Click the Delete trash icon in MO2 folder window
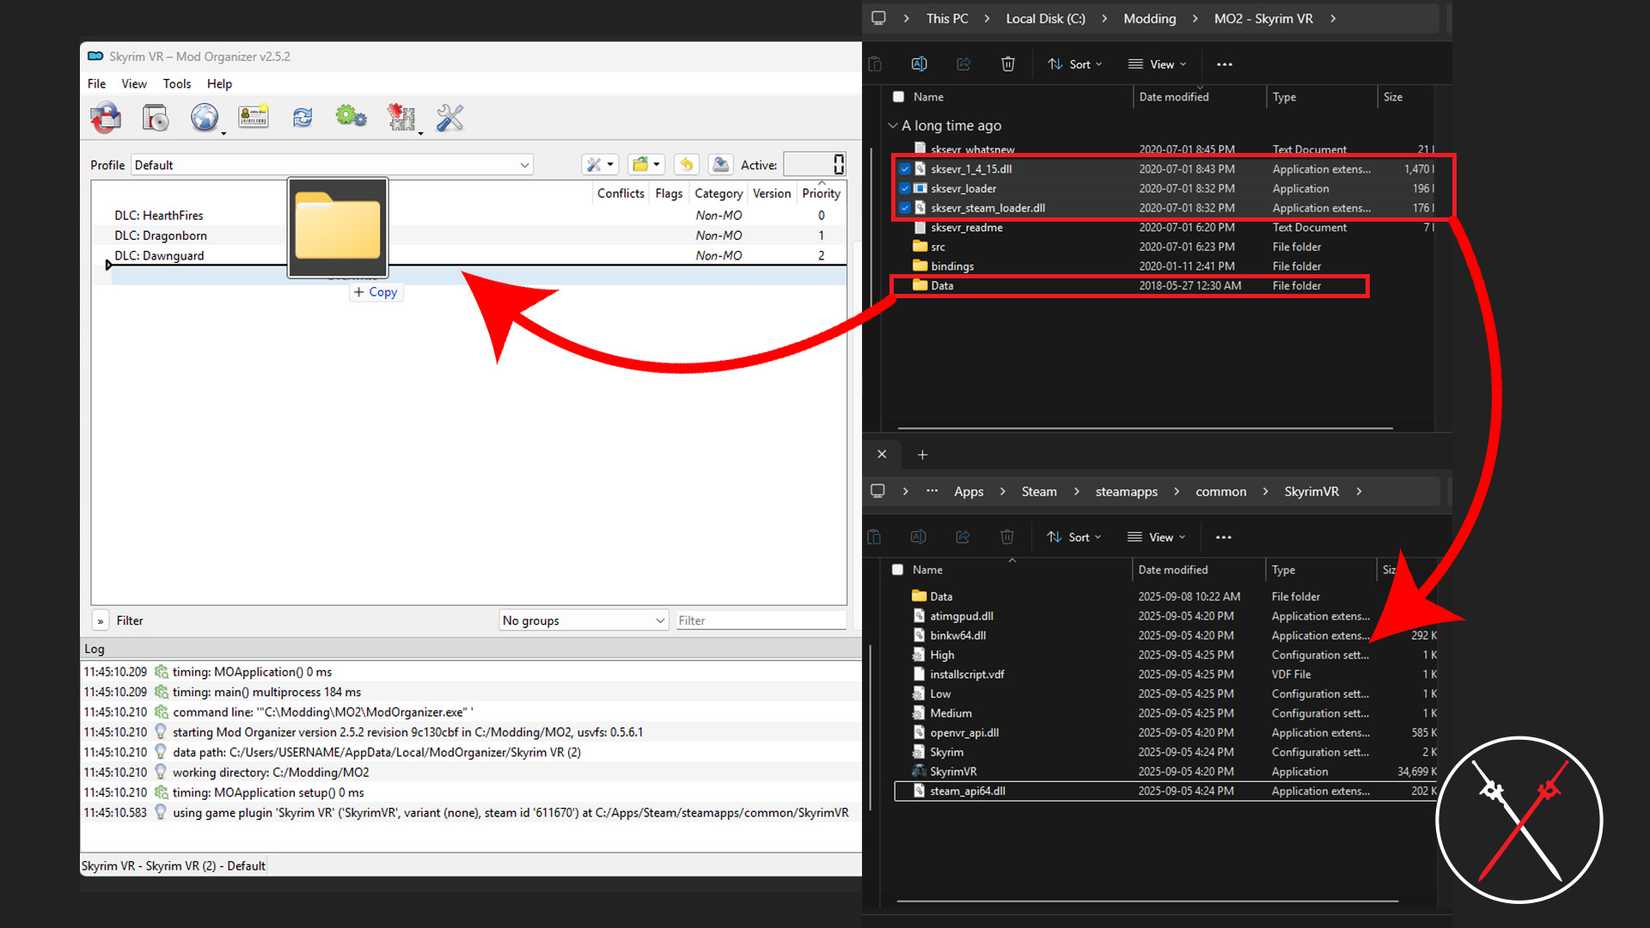Image resolution: width=1650 pixels, height=928 pixels. coord(1008,64)
